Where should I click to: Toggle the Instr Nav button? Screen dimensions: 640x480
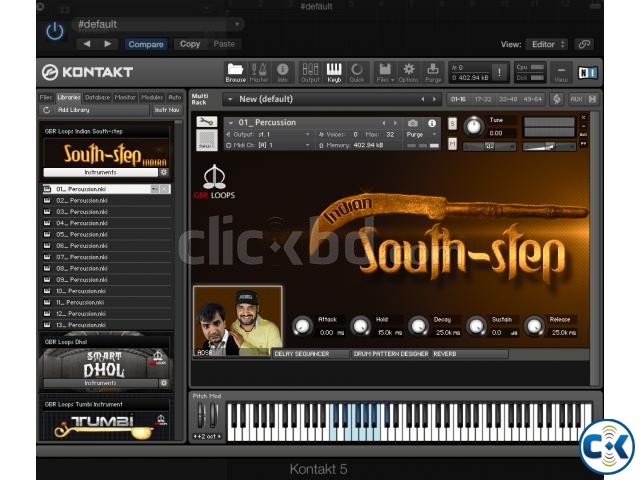(x=167, y=110)
